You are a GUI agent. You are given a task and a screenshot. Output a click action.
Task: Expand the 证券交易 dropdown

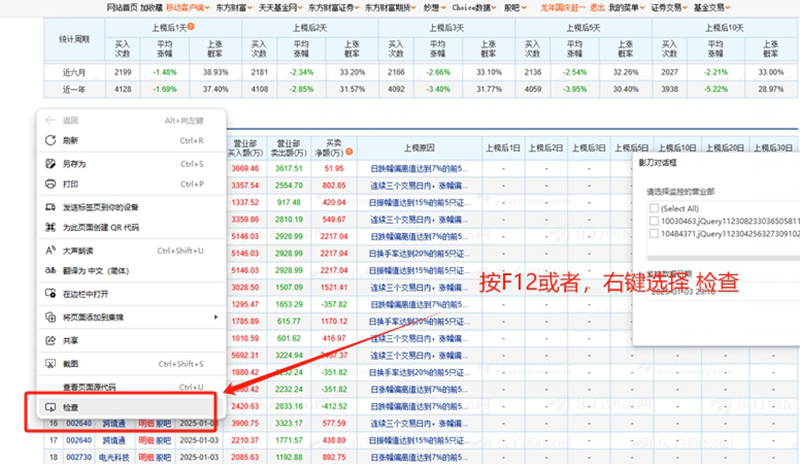(x=669, y=8)
